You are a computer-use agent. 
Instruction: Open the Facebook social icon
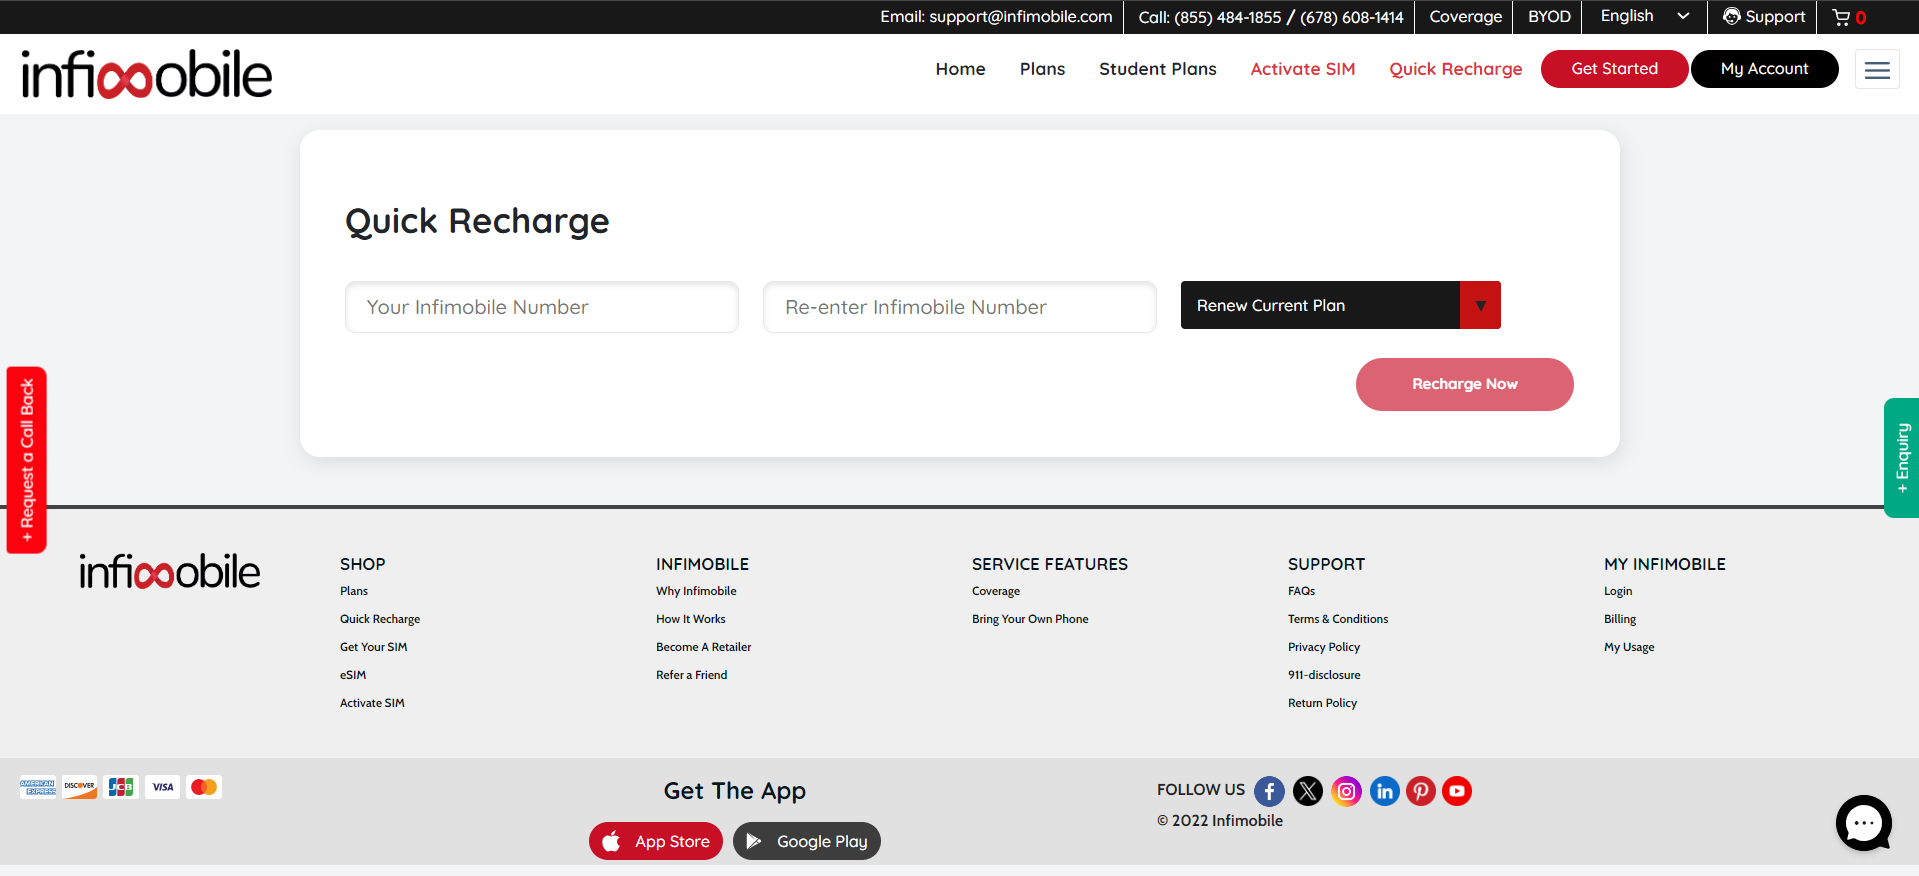pyautogui.click(x=1269, y=791)
